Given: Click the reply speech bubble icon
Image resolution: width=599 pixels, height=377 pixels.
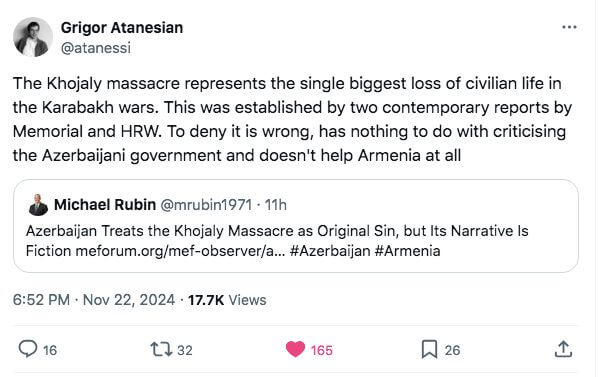Looking at the screenshot, I should click(28, 349).
